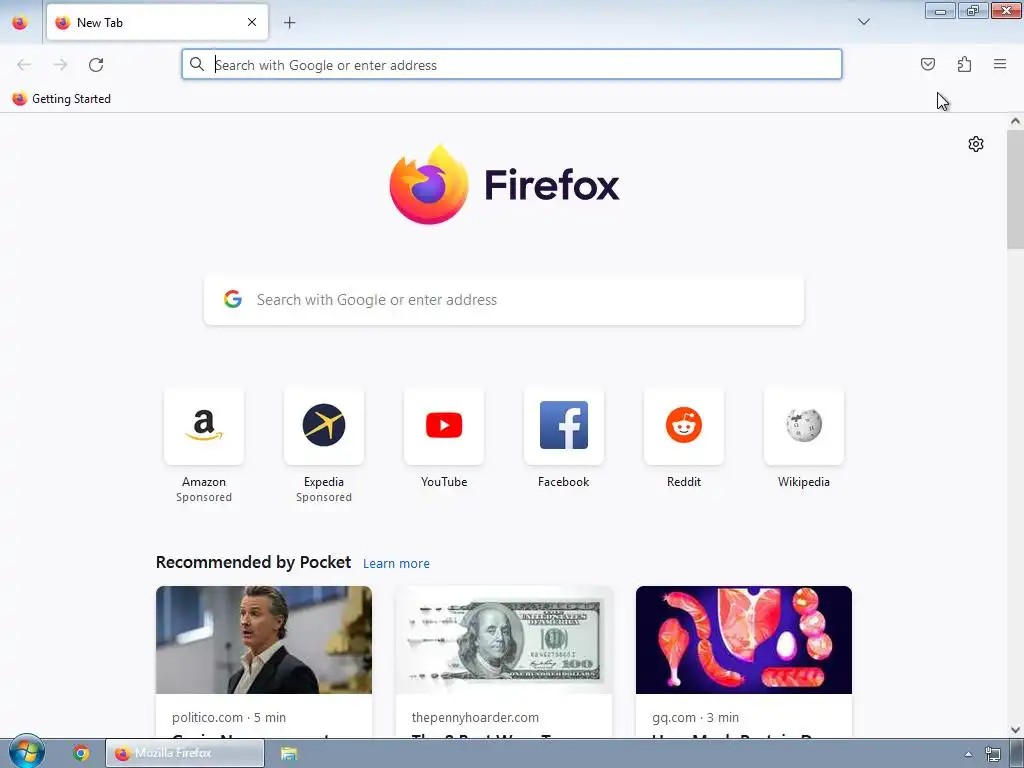Click the Google icon in page search
This screenshot has height=768, width=1024.
pyautogui.click(x=233, y=299)
